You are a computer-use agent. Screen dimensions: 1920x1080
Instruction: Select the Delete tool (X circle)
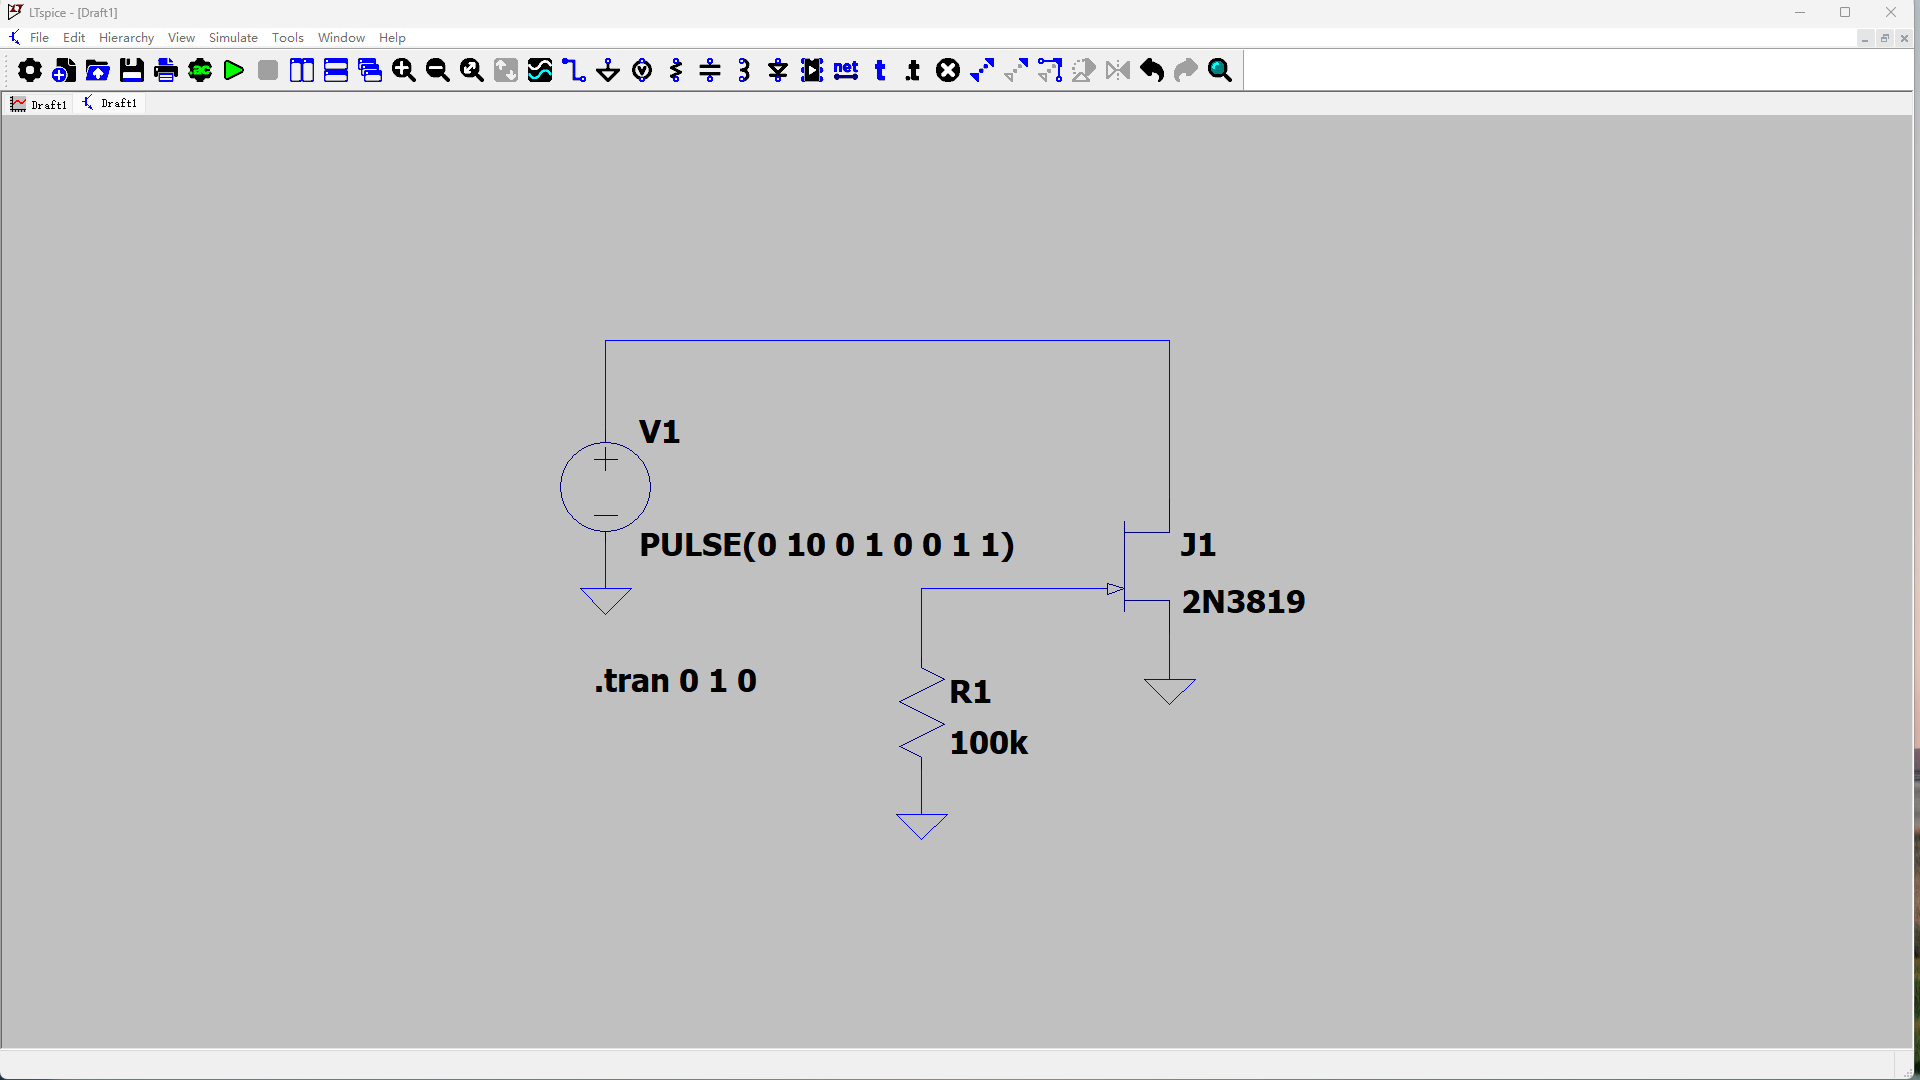[x=948, y=70]
